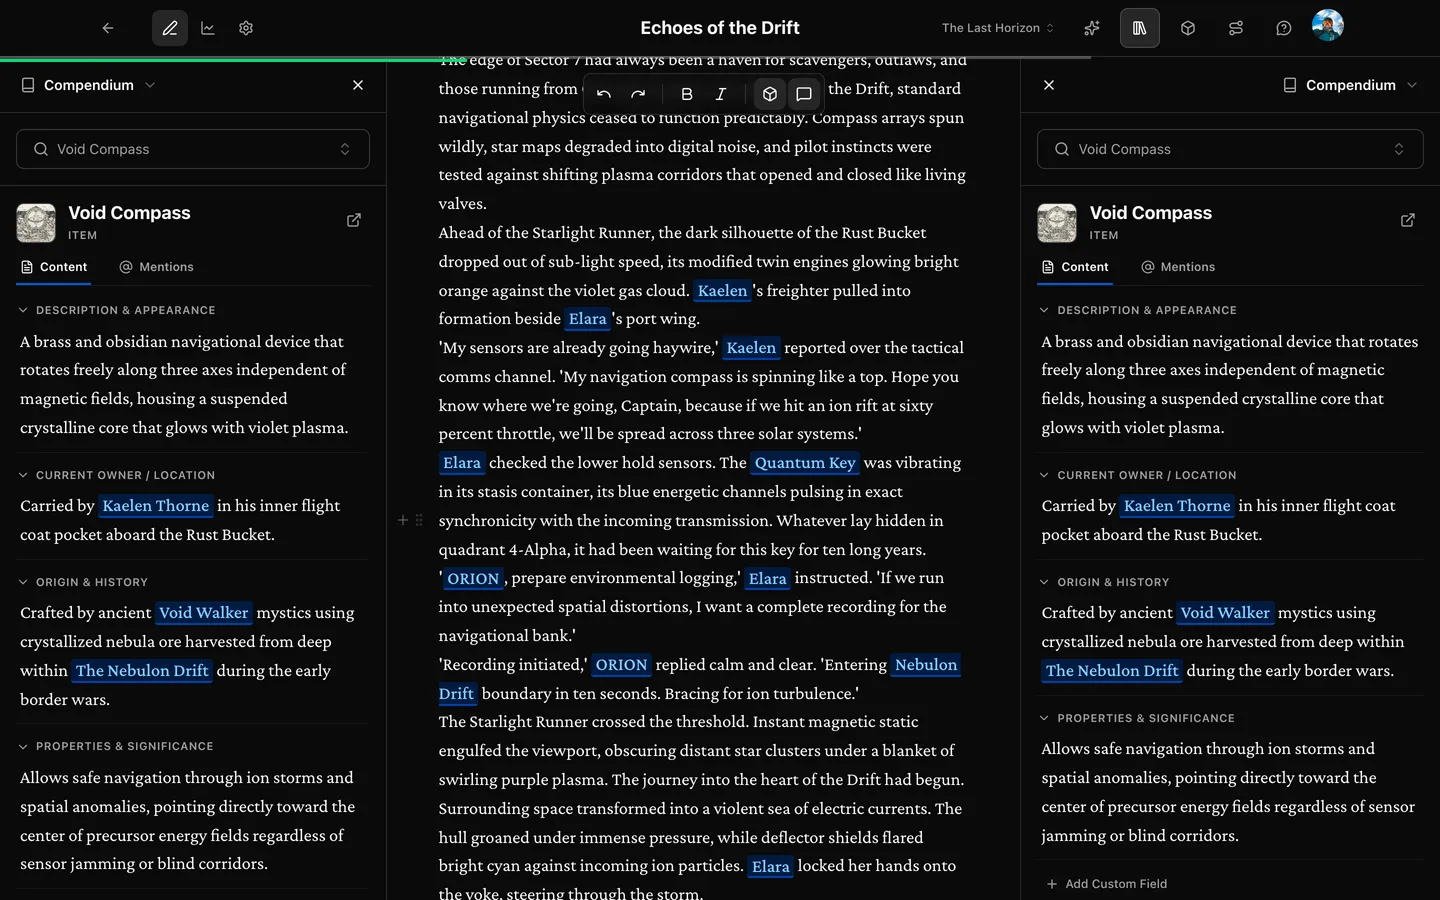Redo the last edit

638,94
